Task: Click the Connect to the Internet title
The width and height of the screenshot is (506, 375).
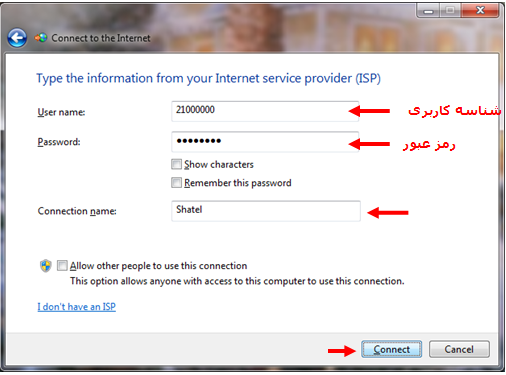Action: 101,38
